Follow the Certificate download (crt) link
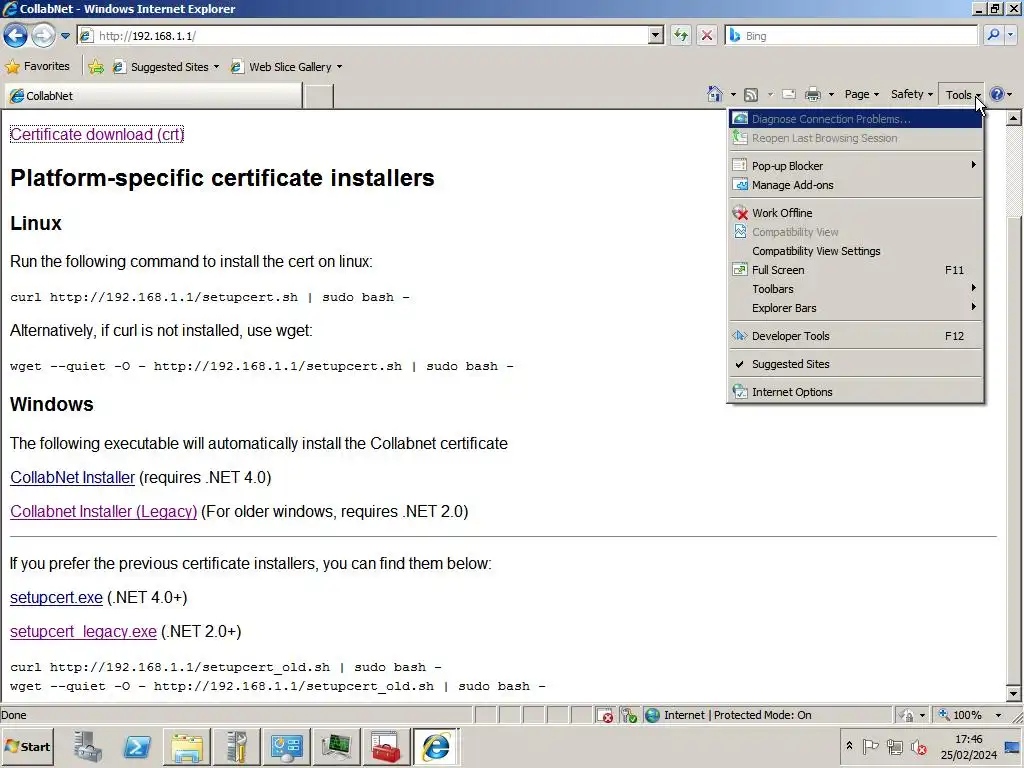This screenshot has height=768, width=1024. (97, 134)
